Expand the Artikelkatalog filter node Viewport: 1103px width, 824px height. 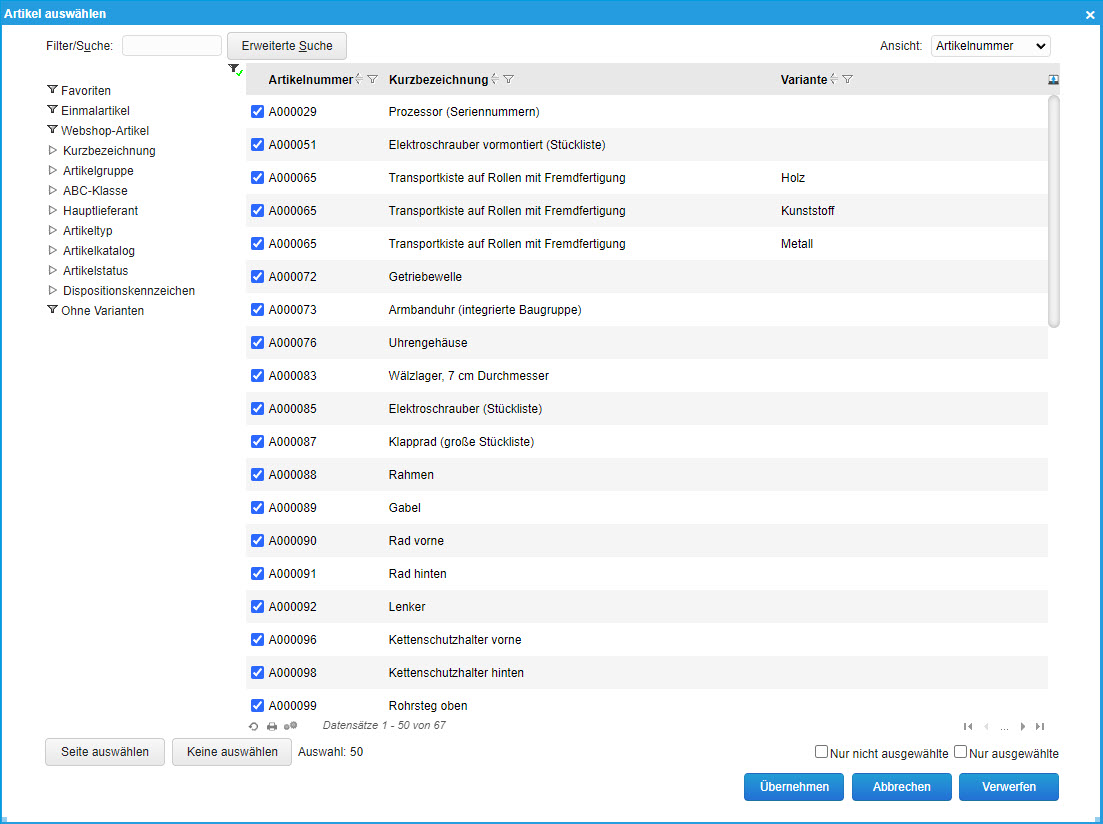point(53,251)
